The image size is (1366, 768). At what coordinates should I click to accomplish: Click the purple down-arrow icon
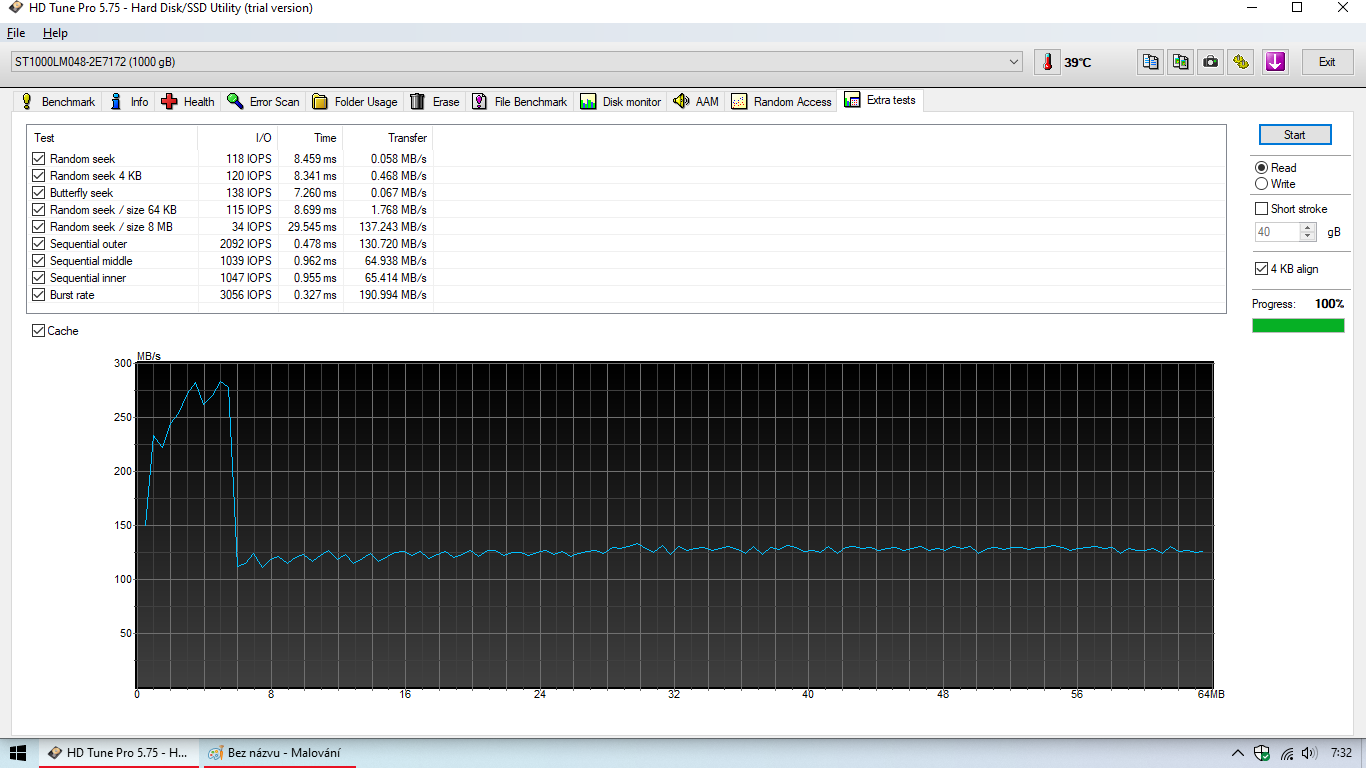coord(1274,62)
